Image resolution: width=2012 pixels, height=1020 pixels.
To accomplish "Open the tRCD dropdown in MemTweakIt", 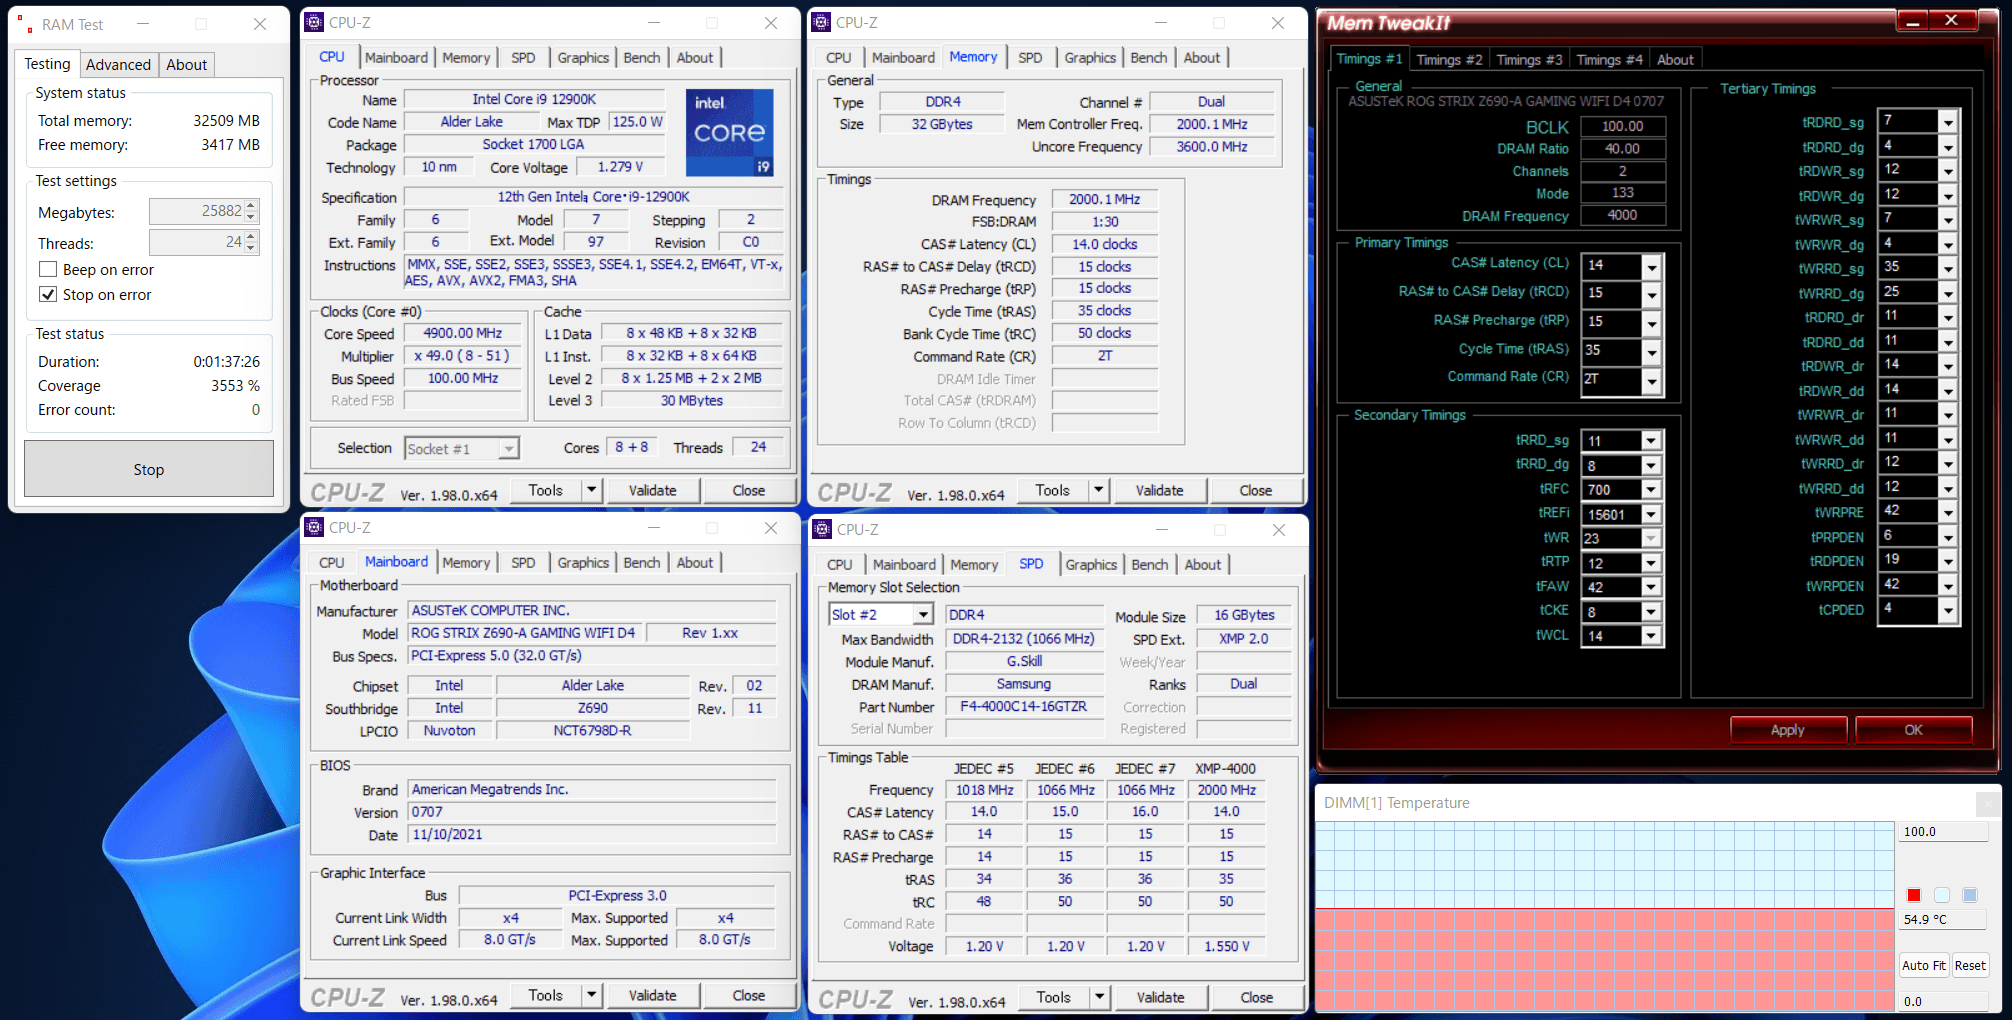I will pos(1652,295).
